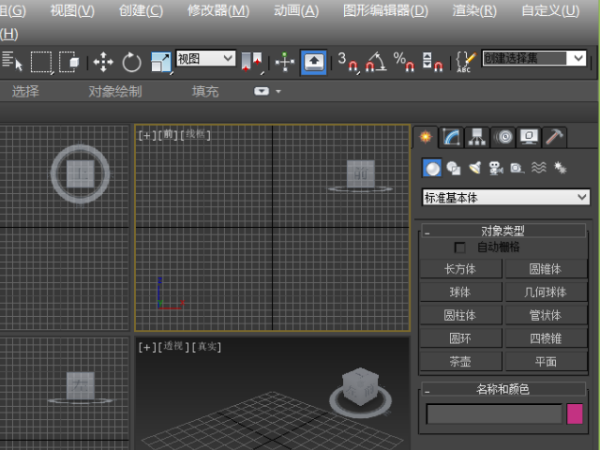The image size is (600, 450).
Task: Open the 视图 coordinate system dropdown
Action: (206, 59)
